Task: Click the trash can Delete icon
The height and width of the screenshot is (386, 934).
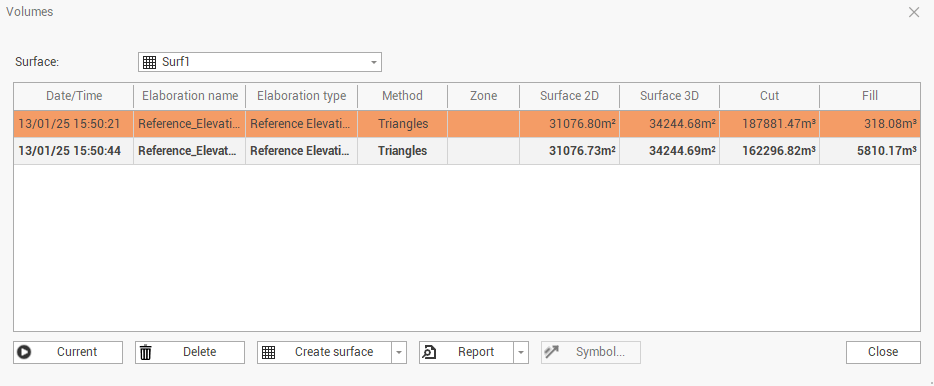Action: coord(146,352)
